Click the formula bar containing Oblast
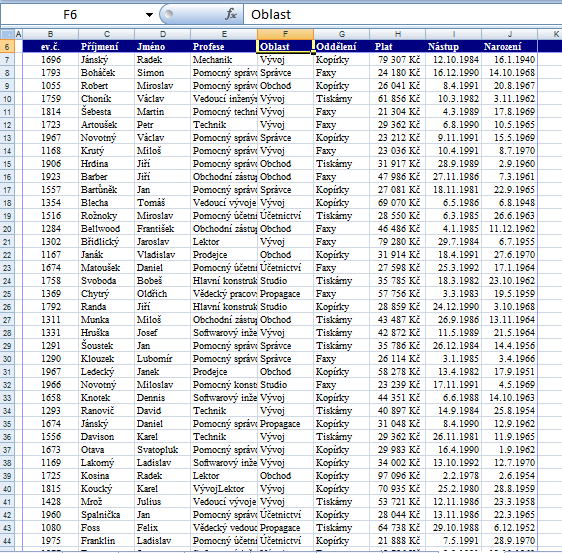The width and height of the screenshot is (562, 553). pos(402,15)
